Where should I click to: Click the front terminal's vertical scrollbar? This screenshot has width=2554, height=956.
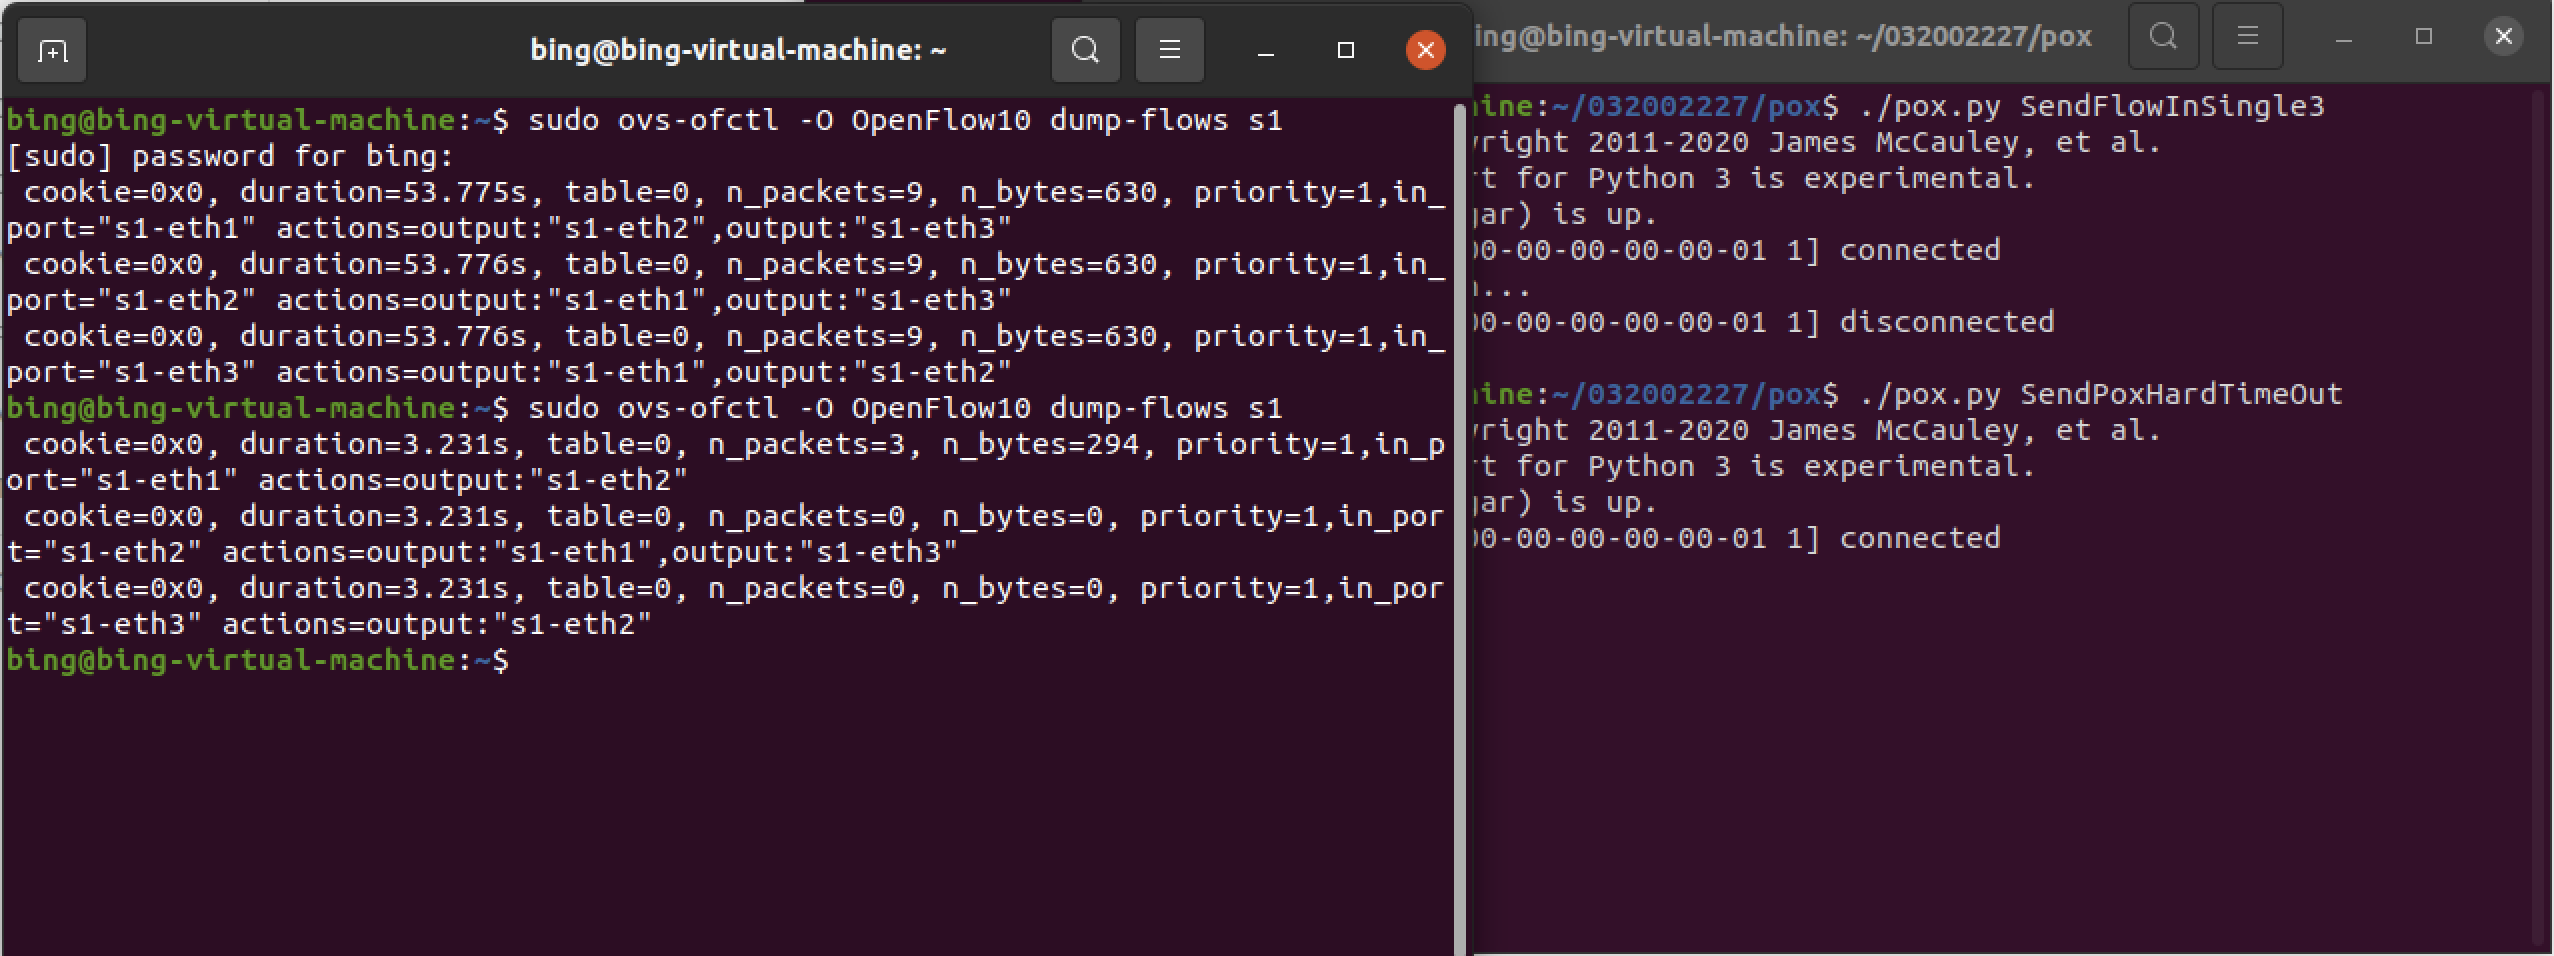click(1459, 500)
